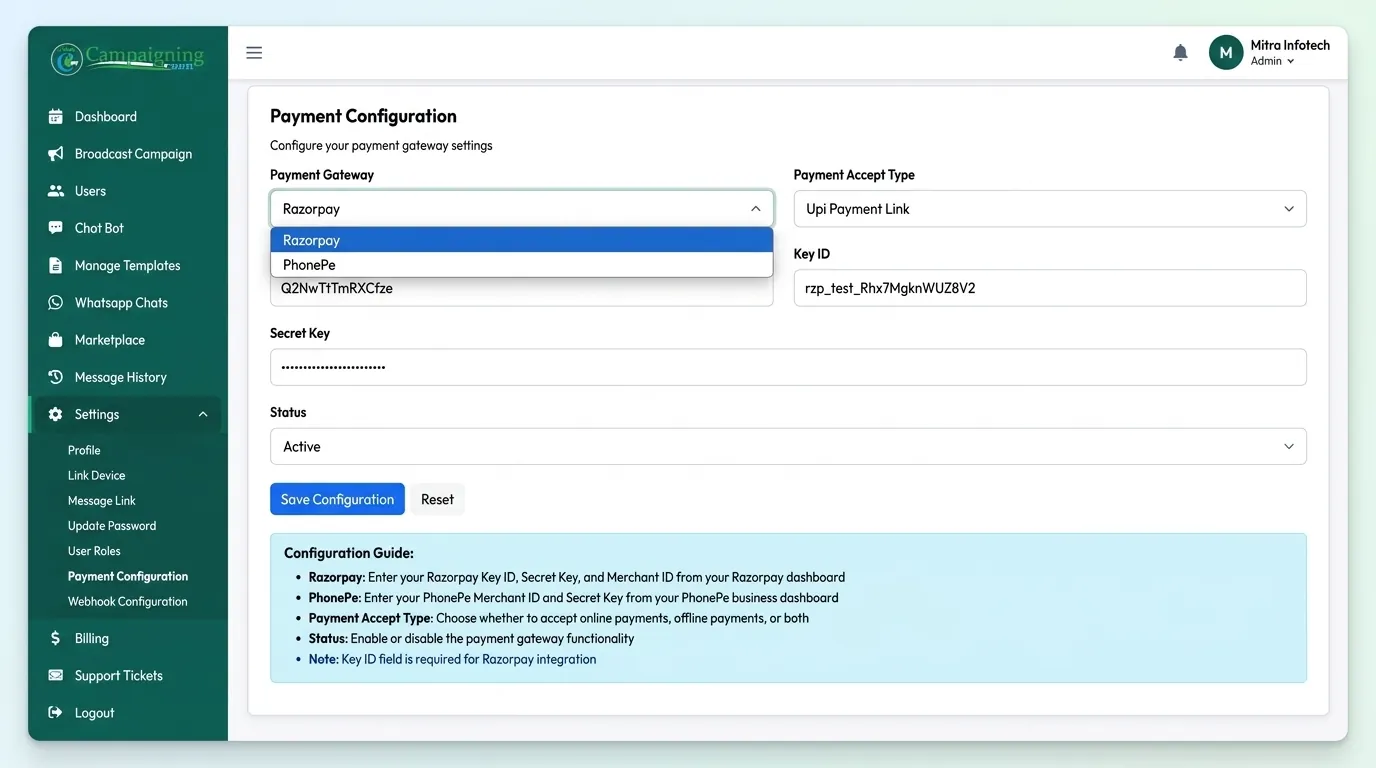Open Webhook Configuration settings page

click(x=127, y=602)
